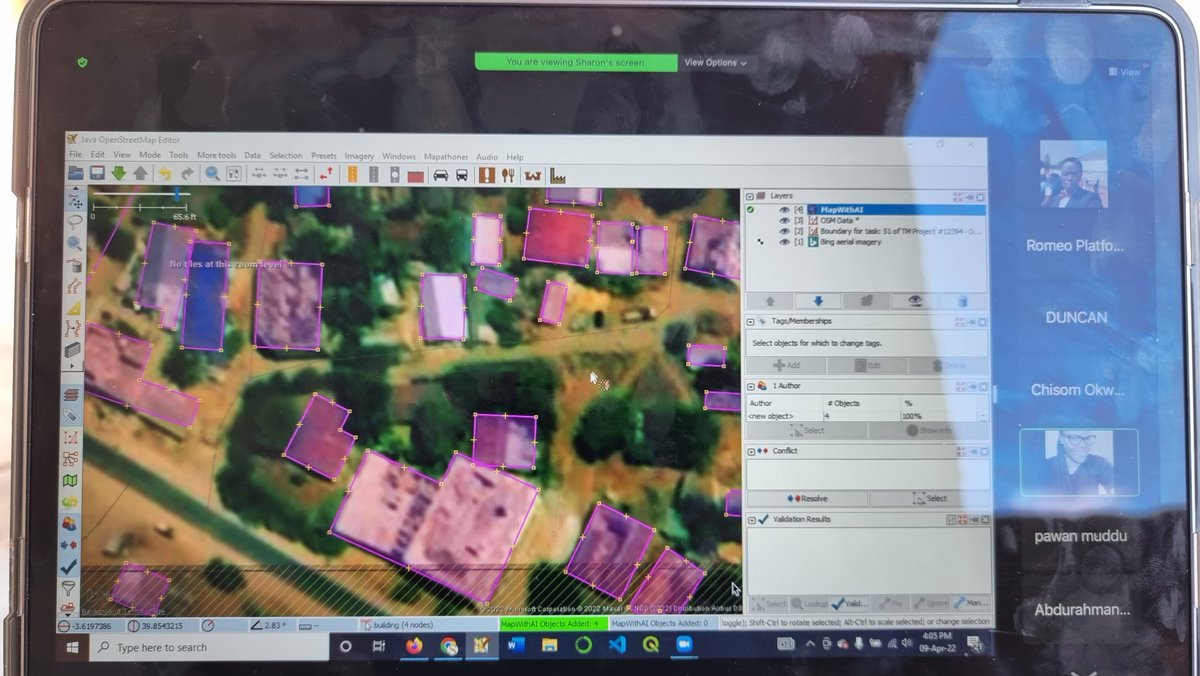Image resolution: width=1200 pixels, height=676 pixels.
Task: Delete the selected layer with trash button
Action: [x=962, y=300]
